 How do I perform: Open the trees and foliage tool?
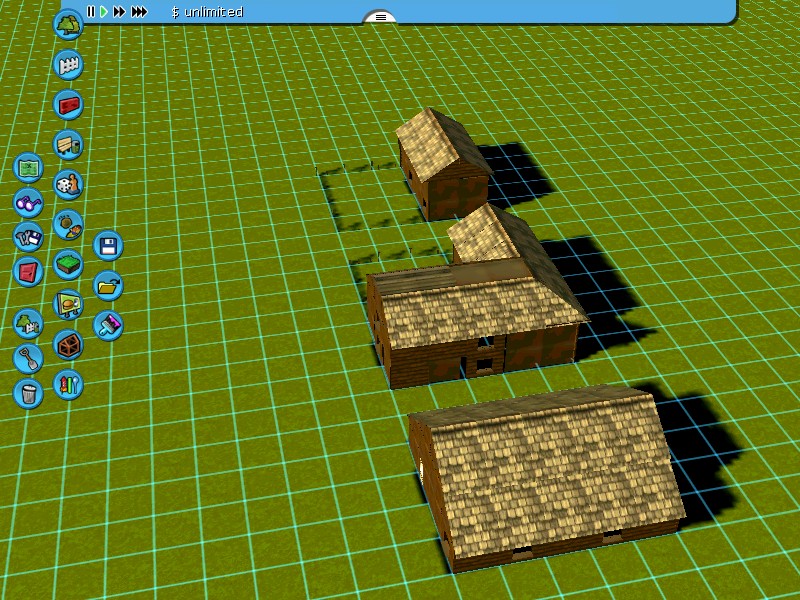pos(68,24)
